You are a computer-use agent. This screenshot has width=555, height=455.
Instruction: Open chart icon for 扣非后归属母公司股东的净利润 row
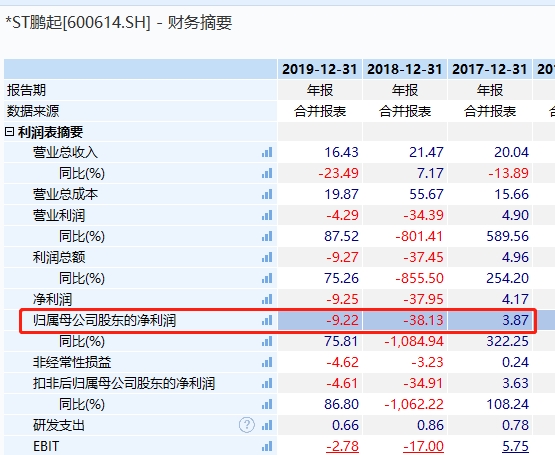click(267, 383)
